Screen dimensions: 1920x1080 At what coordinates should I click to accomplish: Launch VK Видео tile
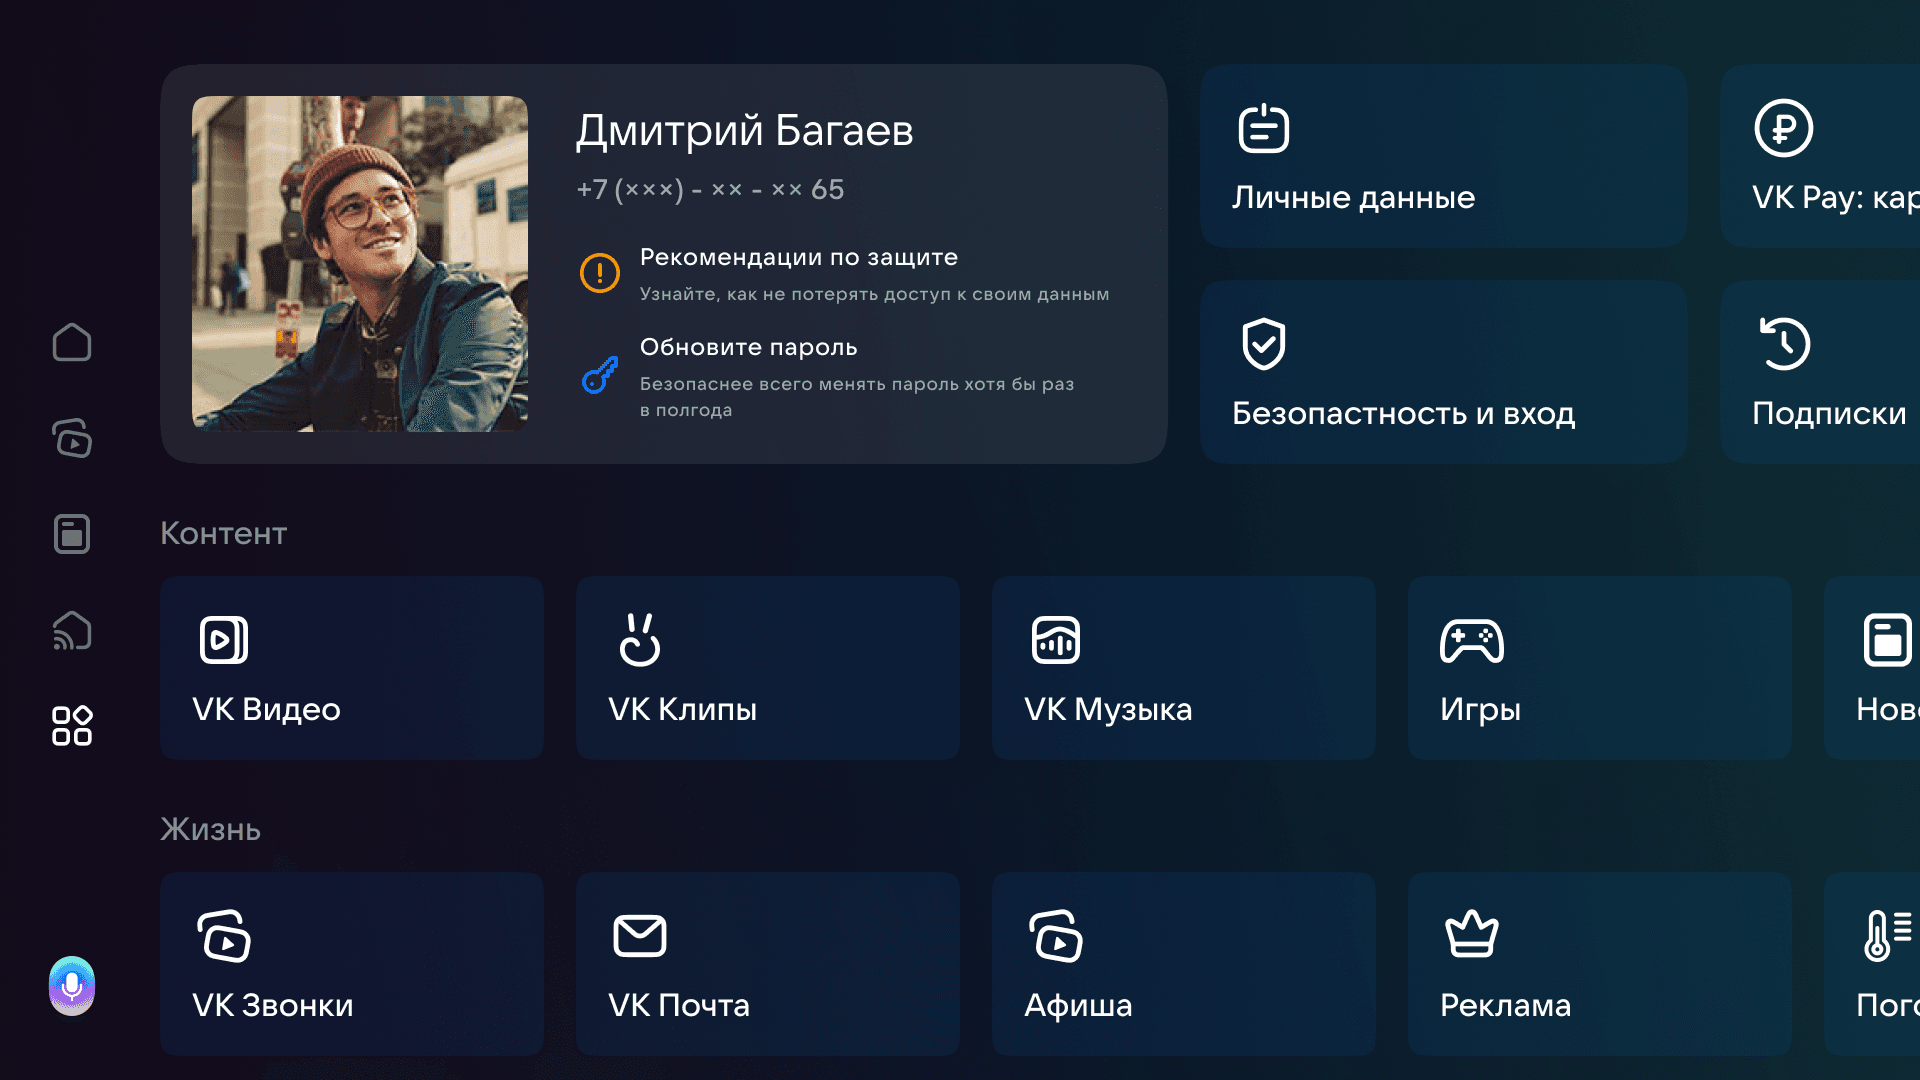tap(351, 667)
